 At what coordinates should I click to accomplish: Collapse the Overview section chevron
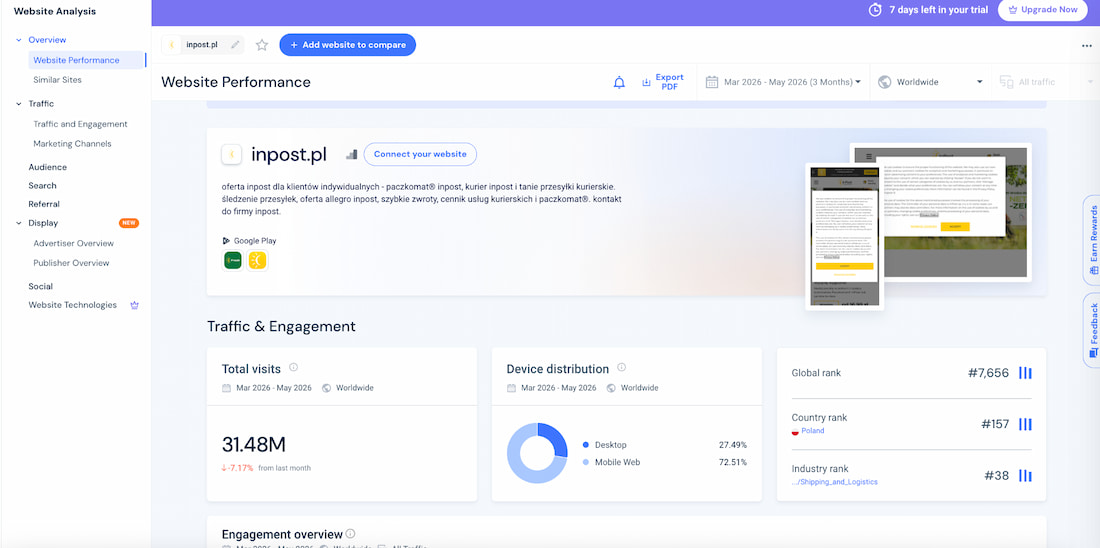[x=19, y=40]
